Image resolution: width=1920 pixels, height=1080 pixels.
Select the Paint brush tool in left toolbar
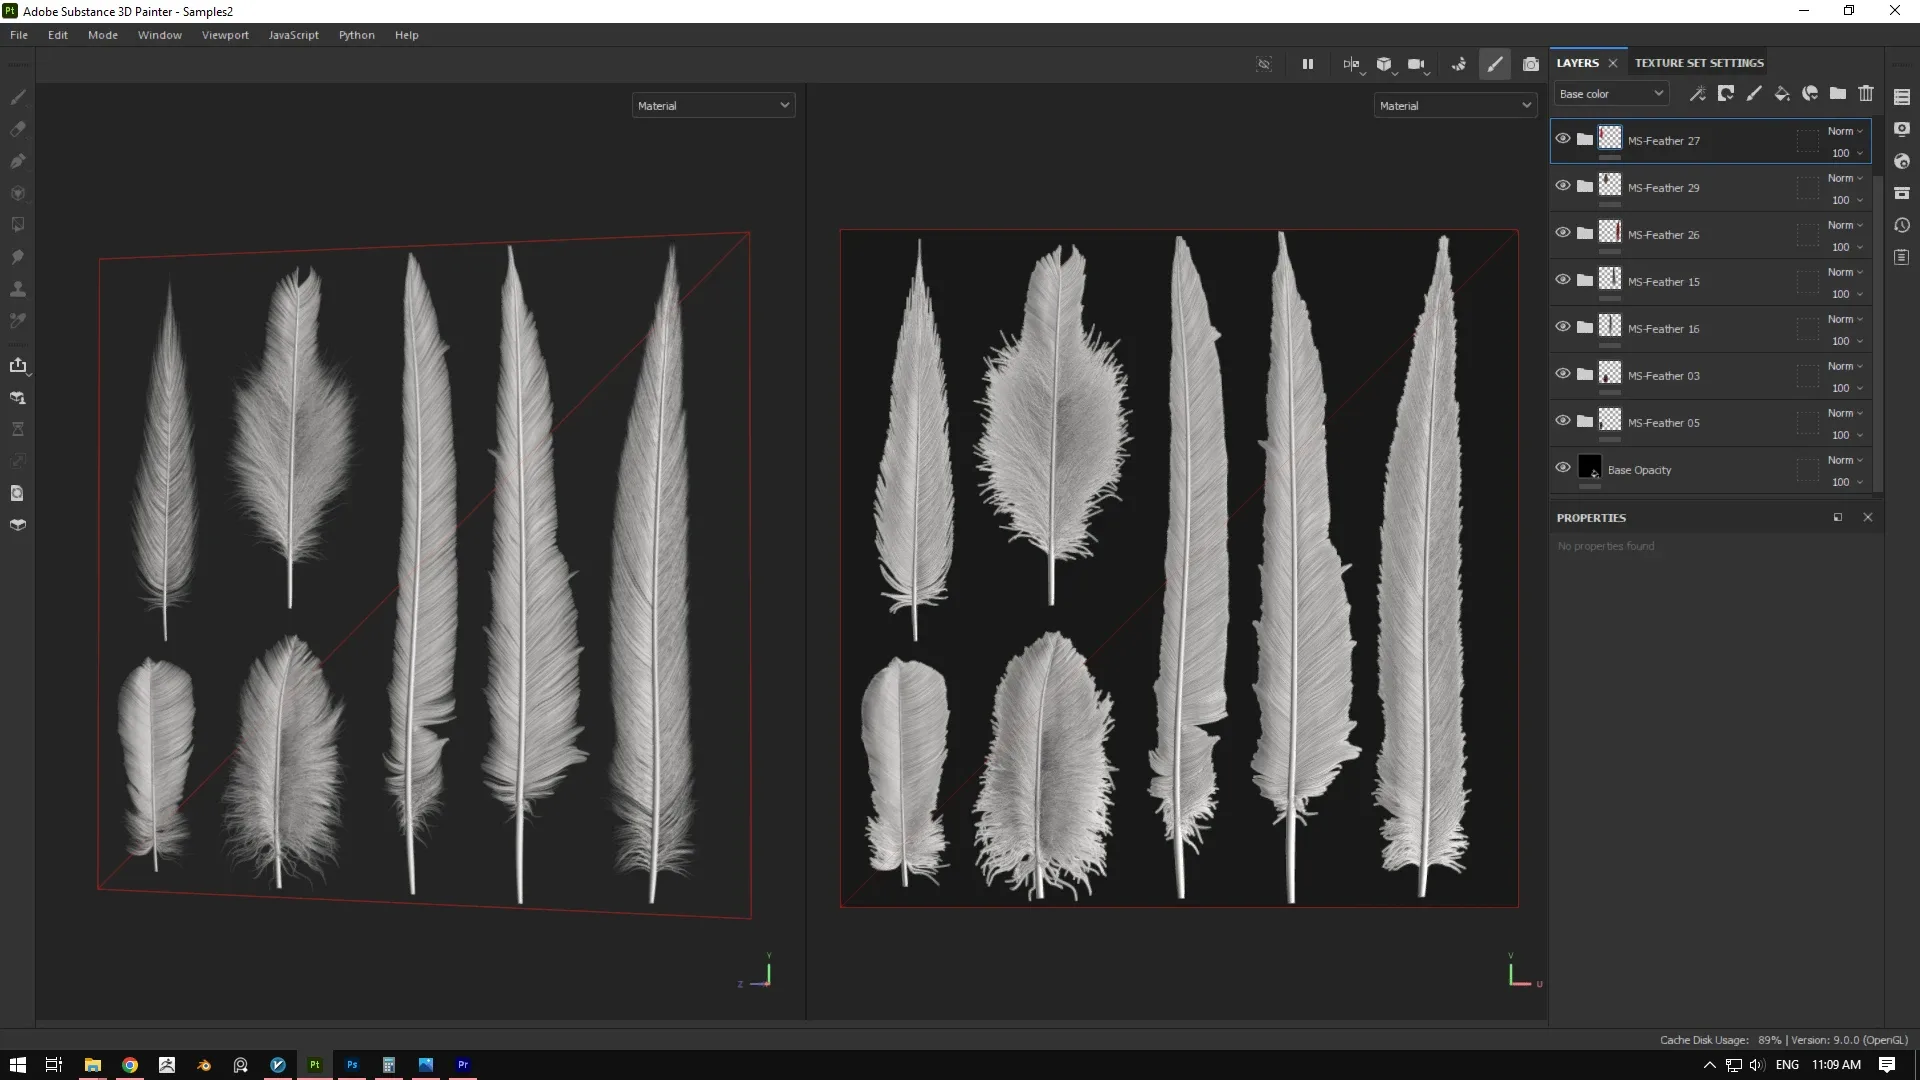[x=18, y=97]
